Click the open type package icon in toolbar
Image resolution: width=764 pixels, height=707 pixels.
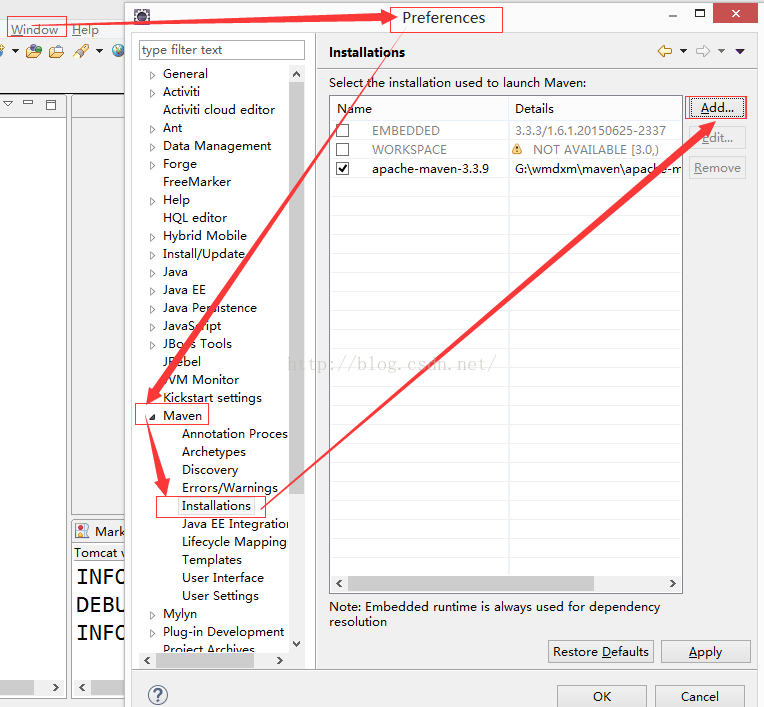pyautogui.click(x=34, y=51)
